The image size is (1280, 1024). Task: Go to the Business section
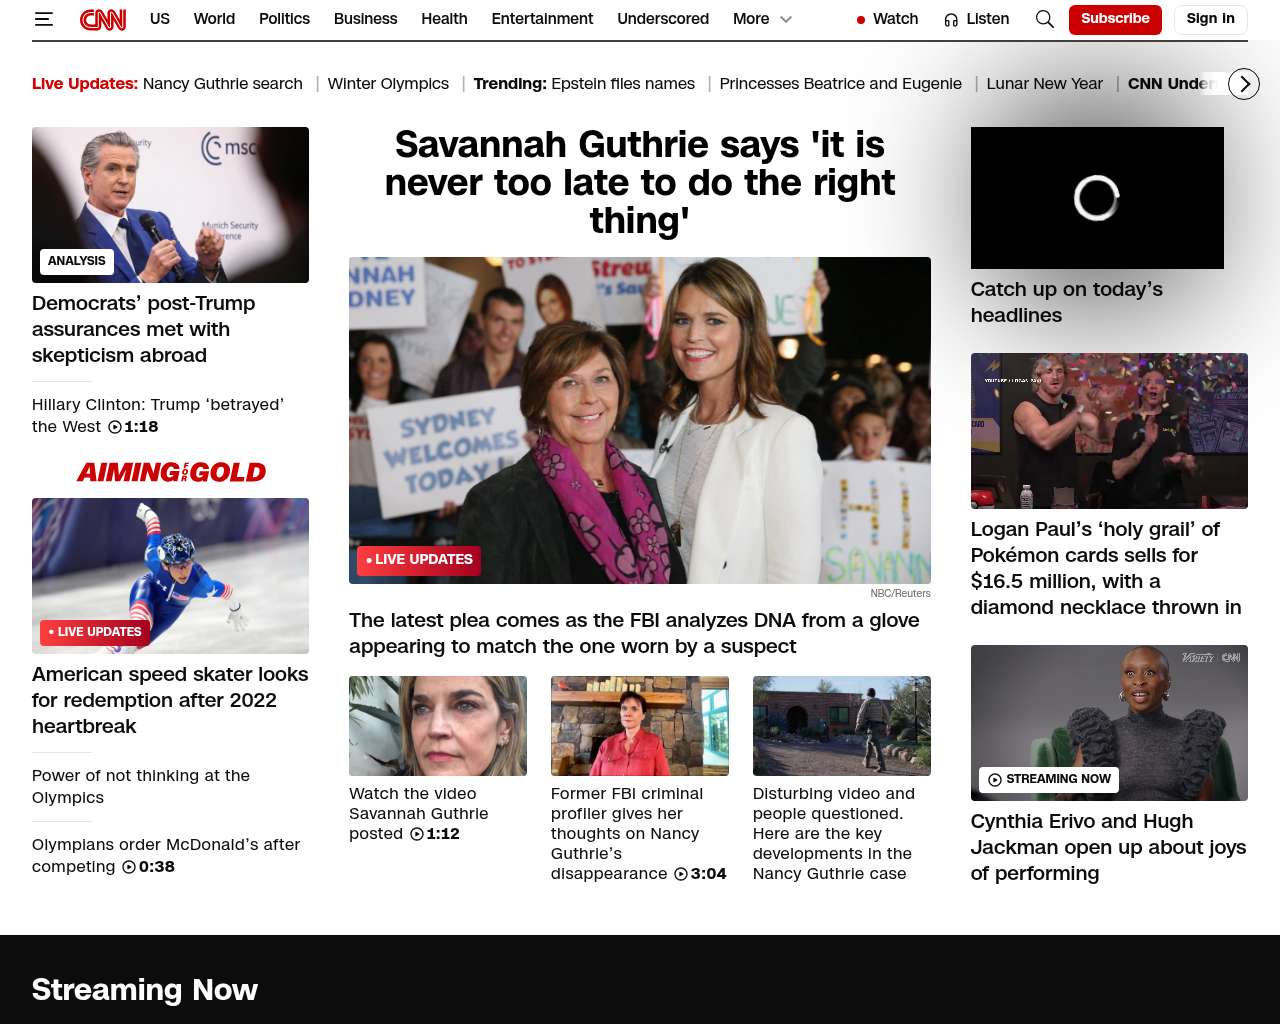[365, 19]
